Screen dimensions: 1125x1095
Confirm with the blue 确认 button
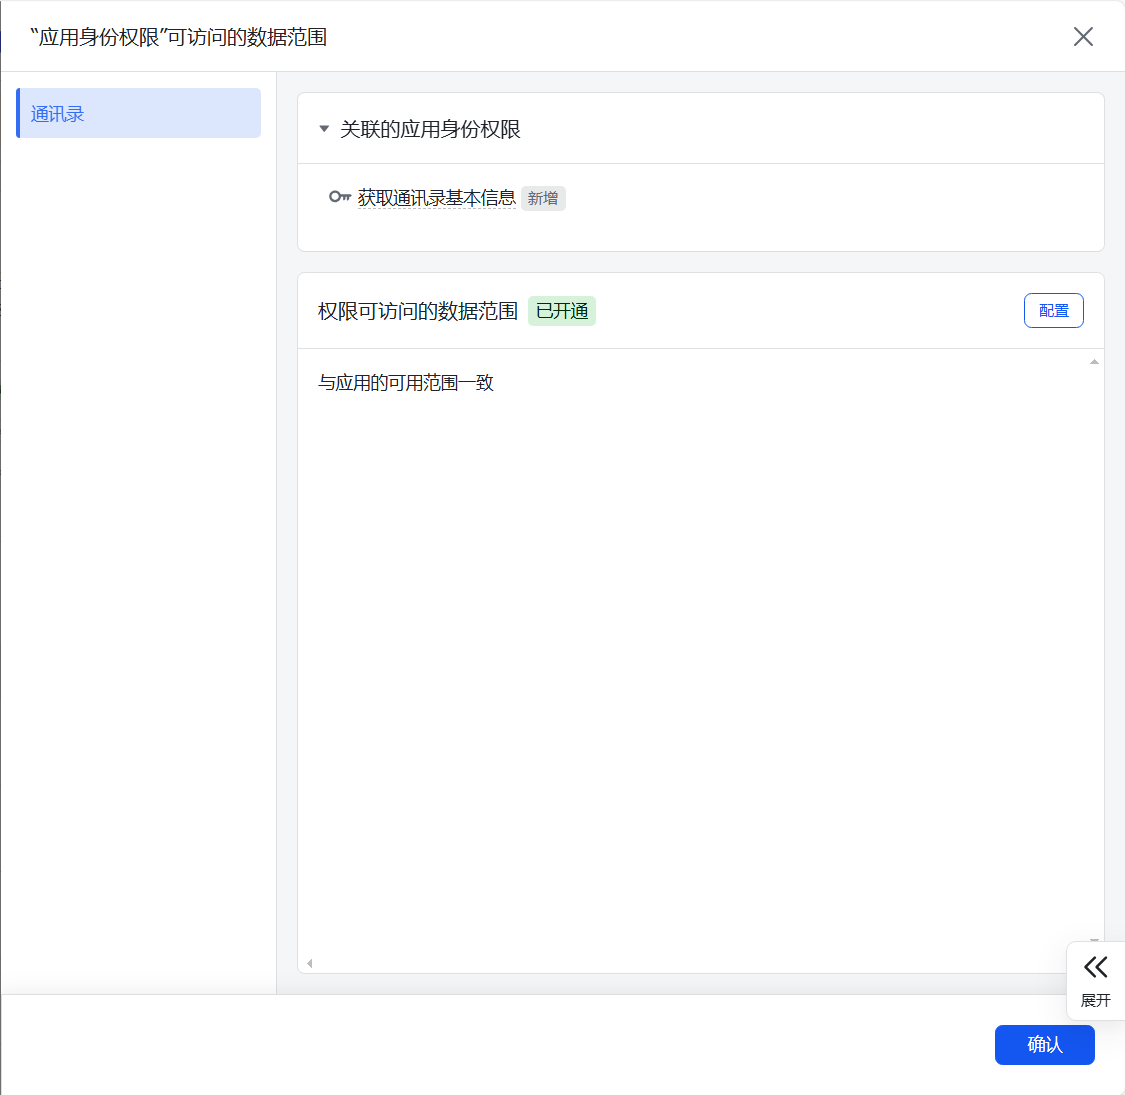pos(1044,1045)
